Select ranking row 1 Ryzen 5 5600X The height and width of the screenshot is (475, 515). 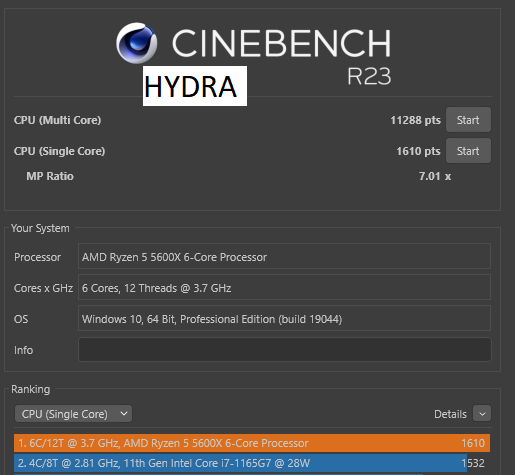click(x=252, y=443)
